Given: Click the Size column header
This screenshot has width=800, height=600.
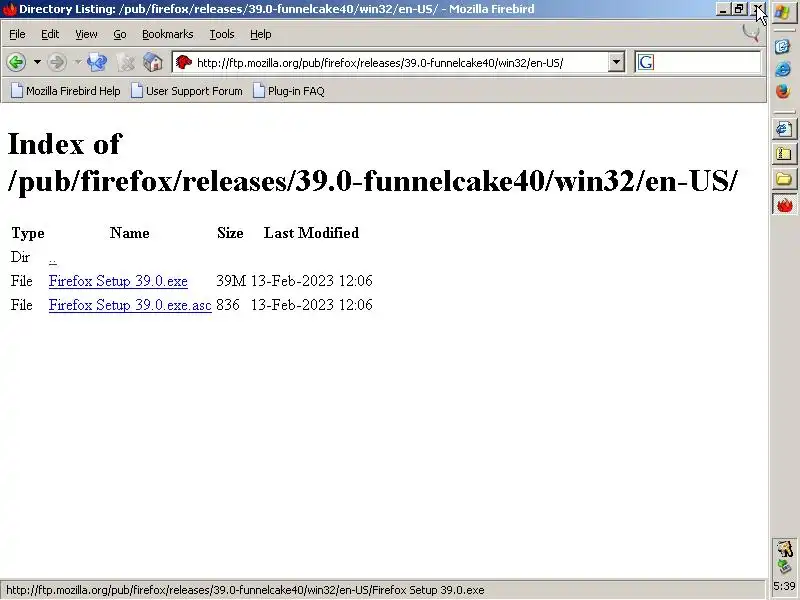Looking at the screenshot, I should 230,233.
